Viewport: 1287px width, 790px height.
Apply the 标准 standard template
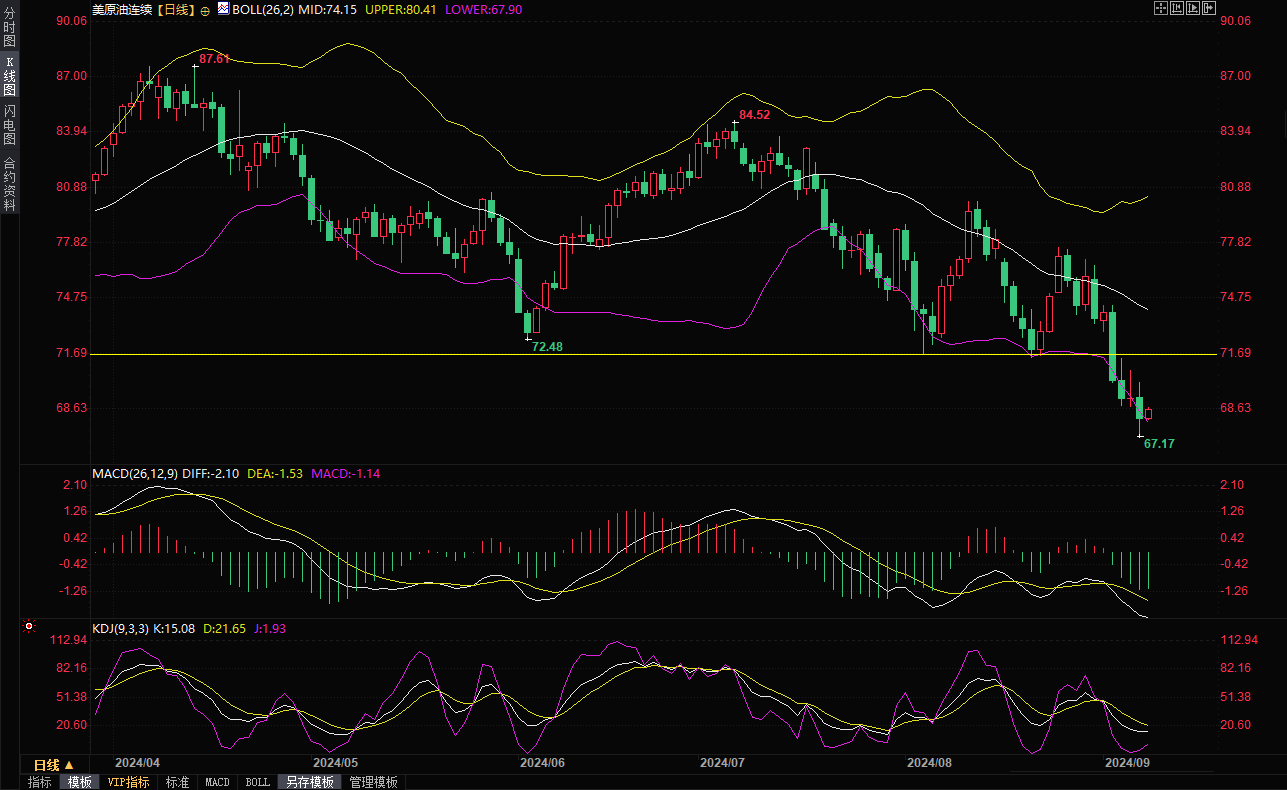(x=178, y=782)
